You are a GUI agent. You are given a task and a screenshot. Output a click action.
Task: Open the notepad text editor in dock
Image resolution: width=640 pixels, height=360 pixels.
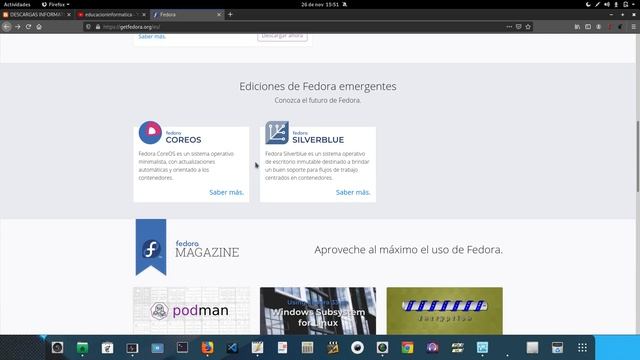click(258, 347)
